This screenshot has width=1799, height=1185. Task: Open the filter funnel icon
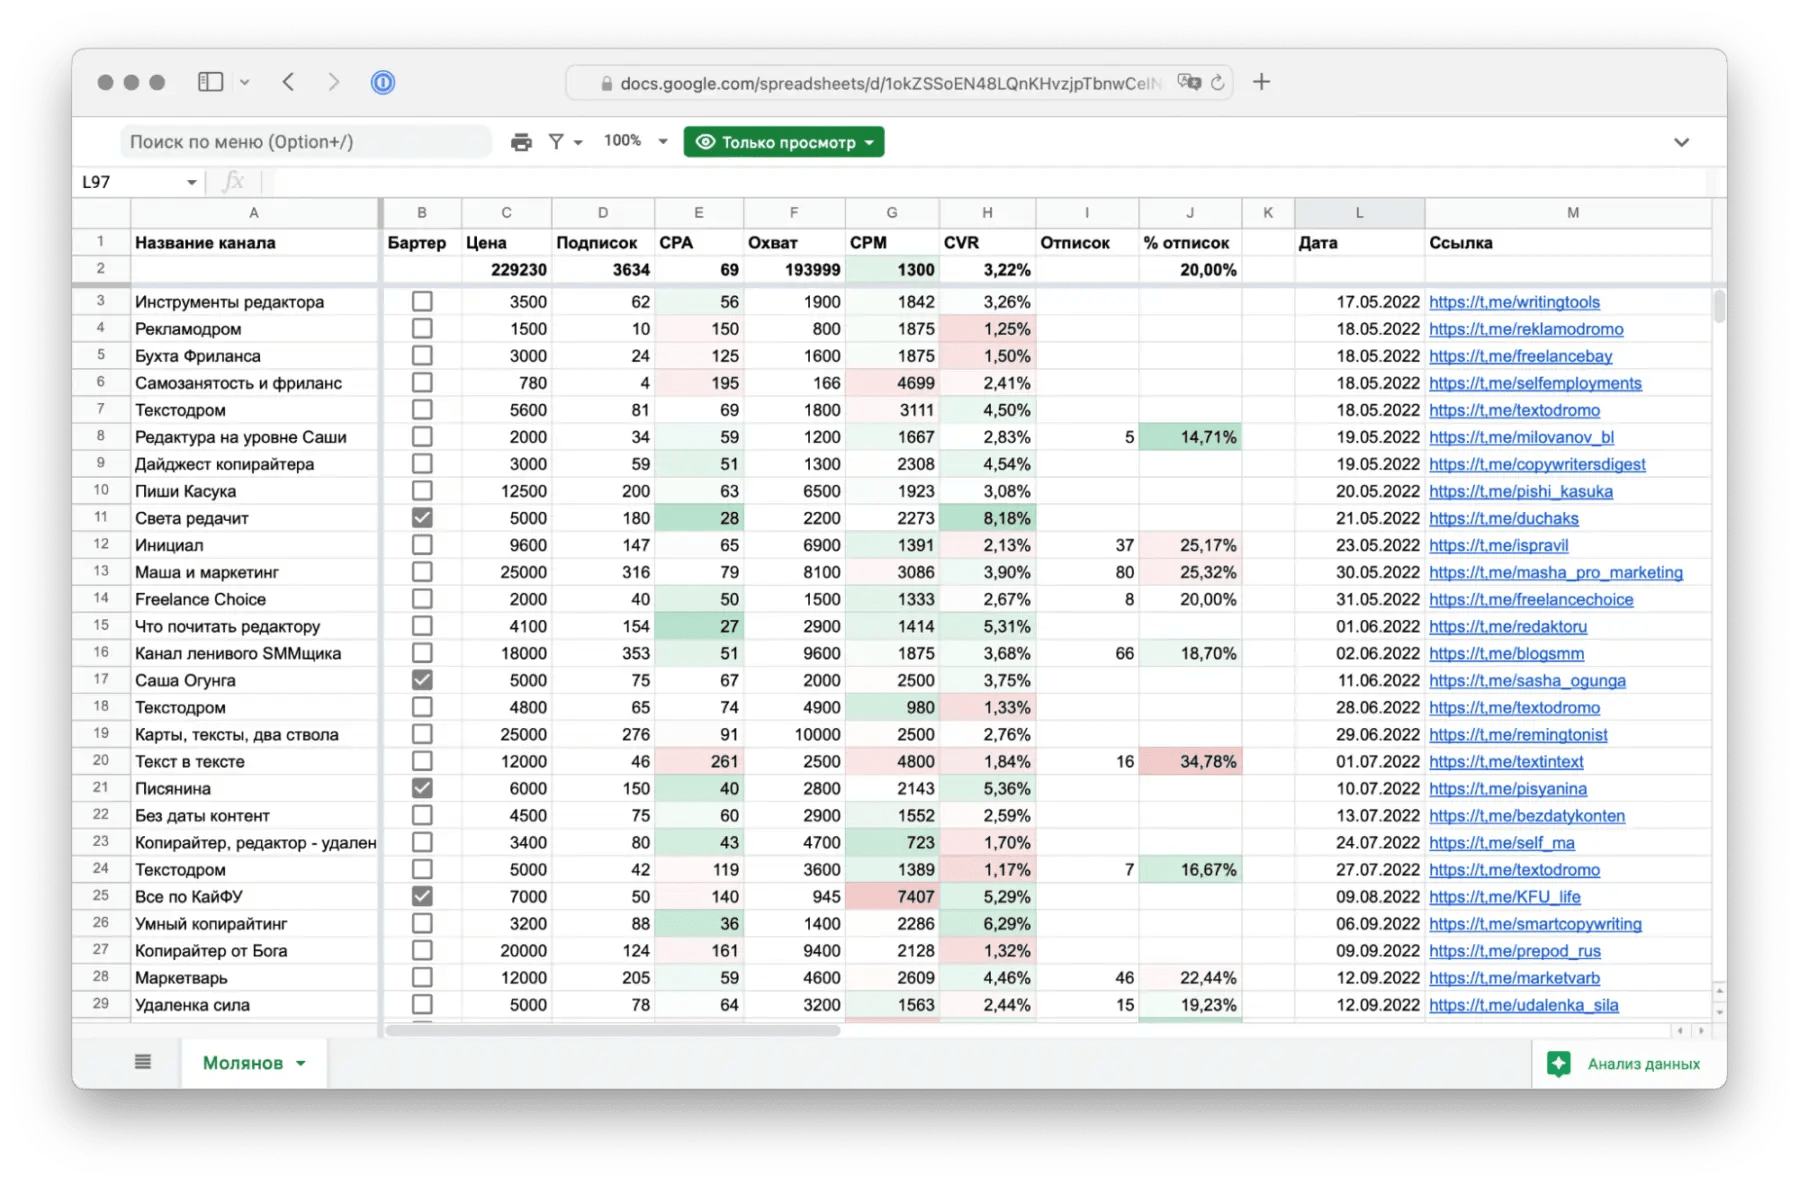557,142
